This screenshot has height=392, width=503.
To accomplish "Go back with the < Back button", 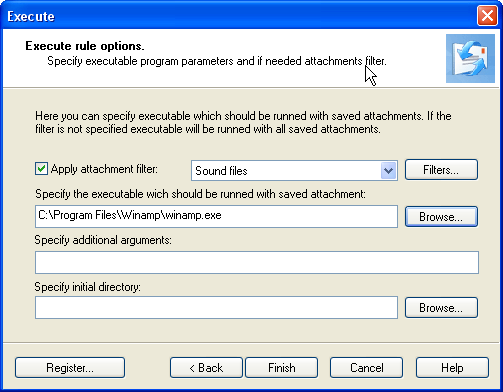I will [206, 368].
